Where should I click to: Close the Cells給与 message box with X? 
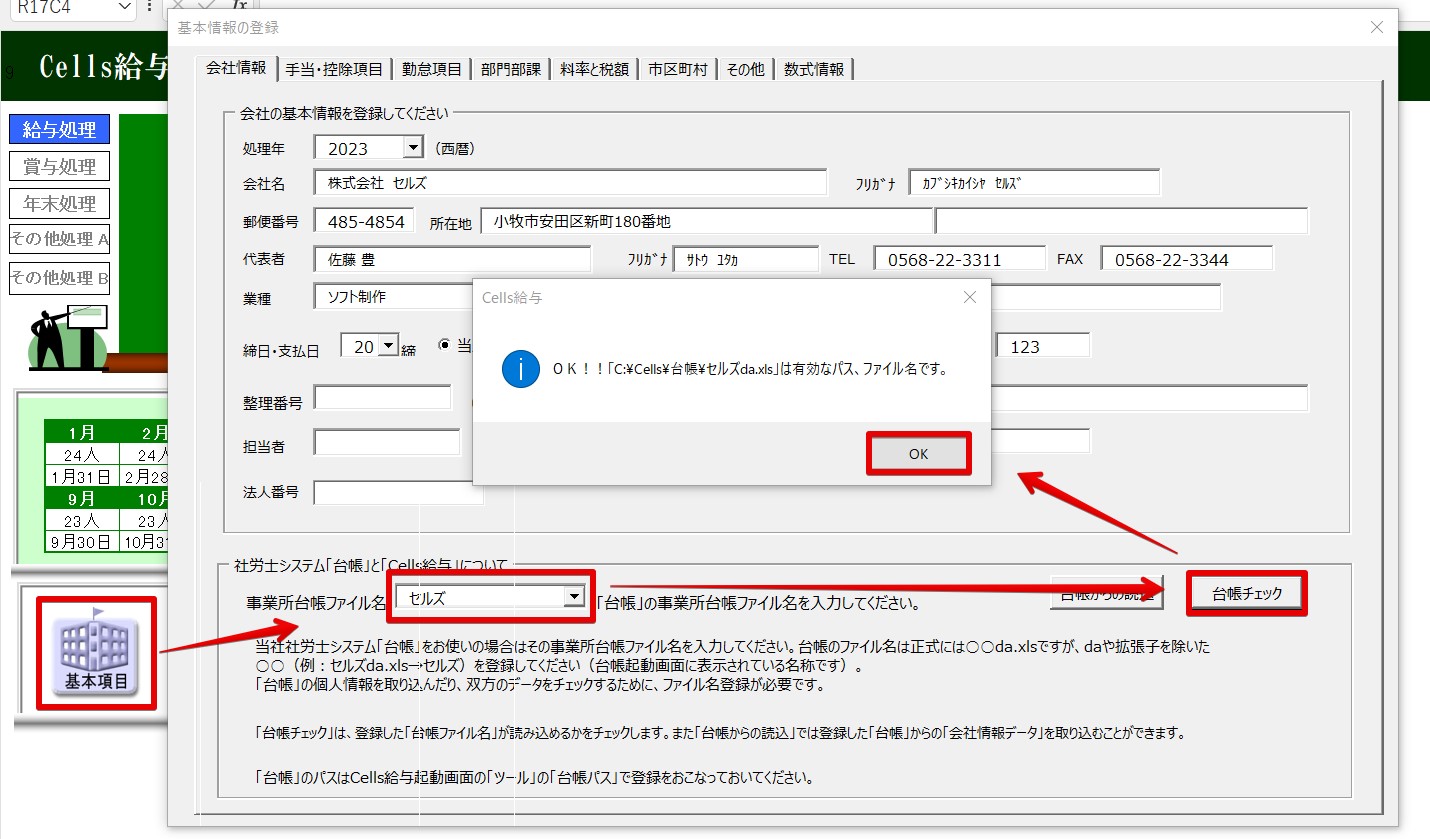point(968,297)
